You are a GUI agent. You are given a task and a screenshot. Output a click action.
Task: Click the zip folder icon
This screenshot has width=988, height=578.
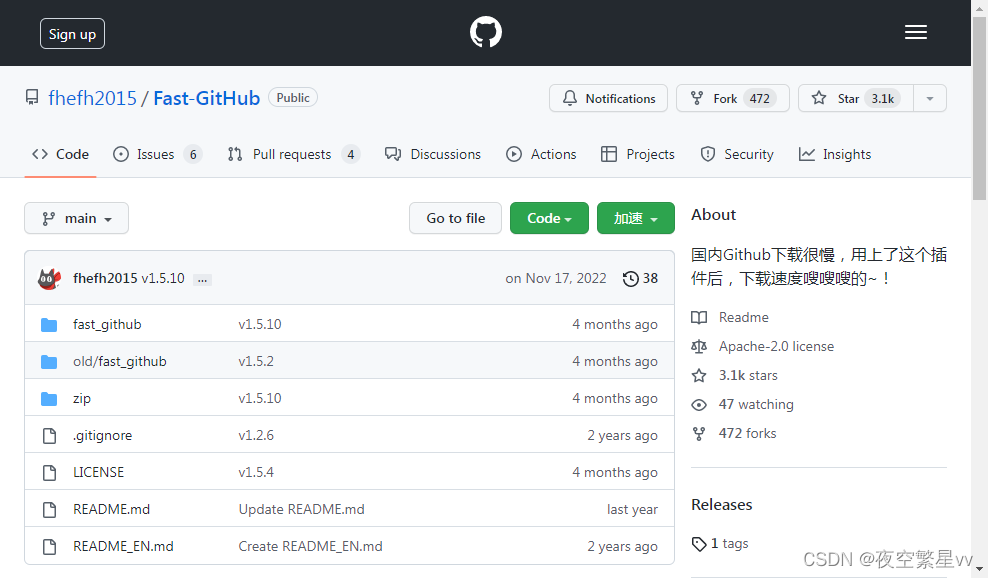click(49, 399)
